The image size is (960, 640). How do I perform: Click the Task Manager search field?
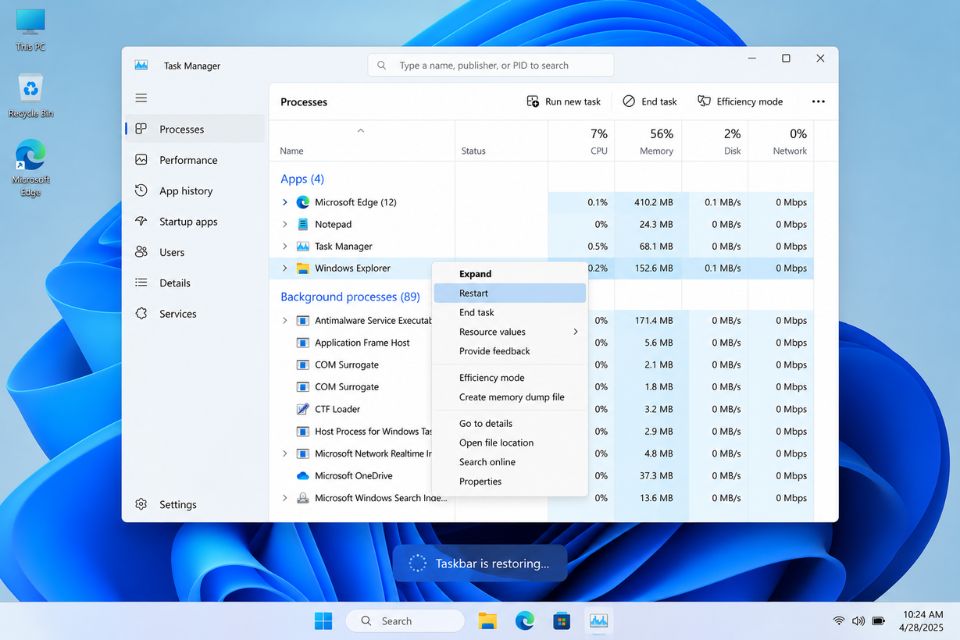point(490,65)
